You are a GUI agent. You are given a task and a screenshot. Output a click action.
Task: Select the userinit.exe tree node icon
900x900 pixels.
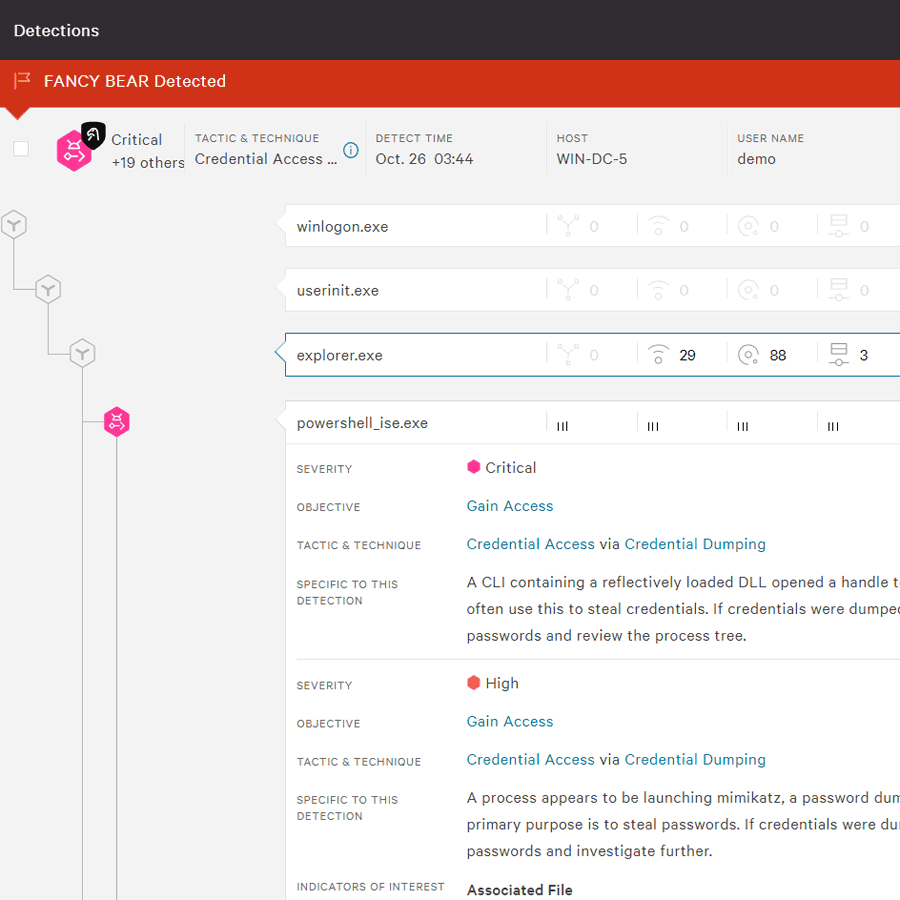48,290
